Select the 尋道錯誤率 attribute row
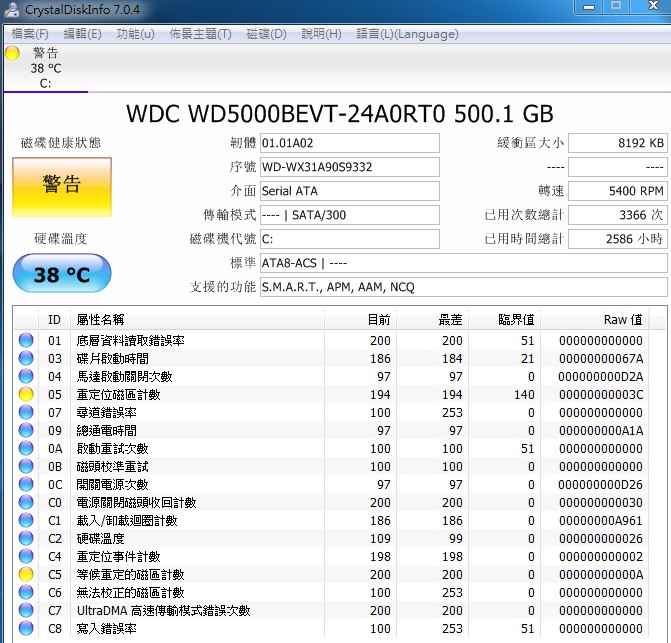This screenshot has width=671, height=643. click(332, 412)
